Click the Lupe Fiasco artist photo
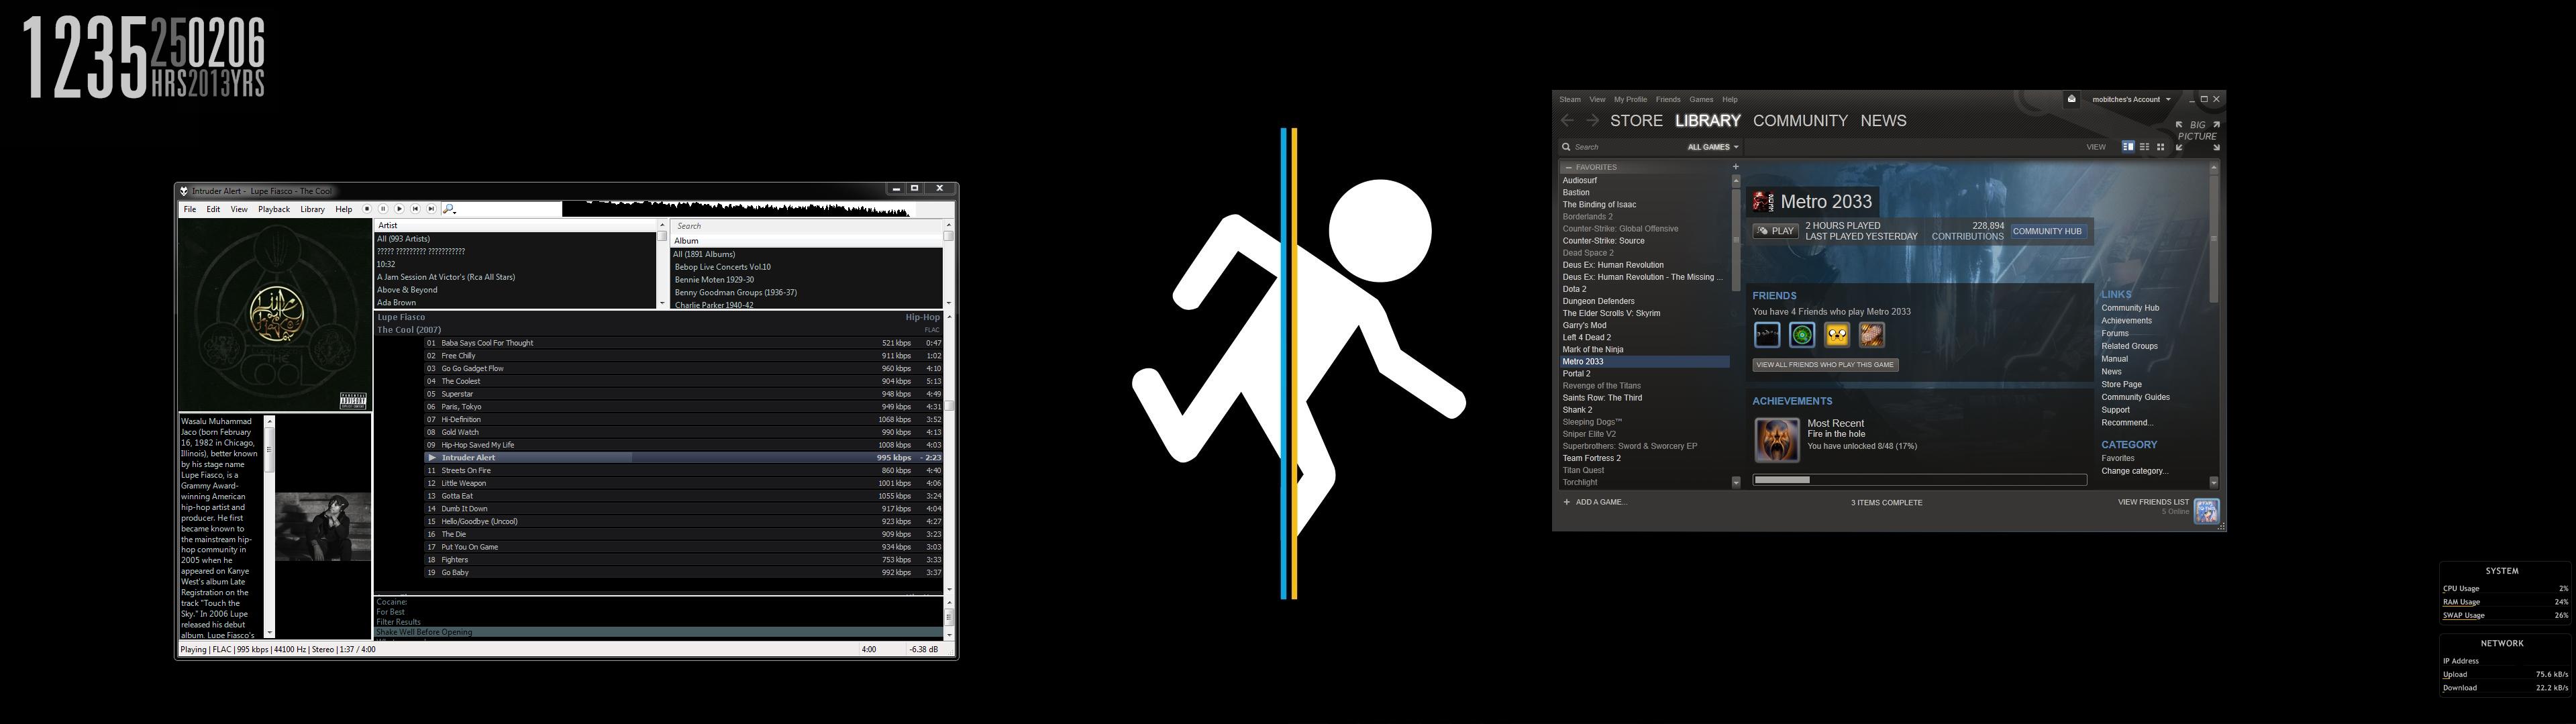The height and width of the screenshot is (724, 2576). click(323, 527)
